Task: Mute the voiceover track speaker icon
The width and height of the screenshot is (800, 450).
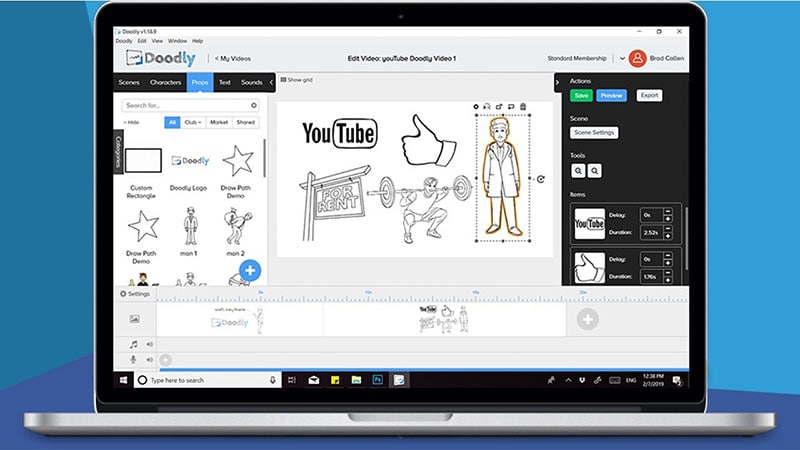Action: 149,360
